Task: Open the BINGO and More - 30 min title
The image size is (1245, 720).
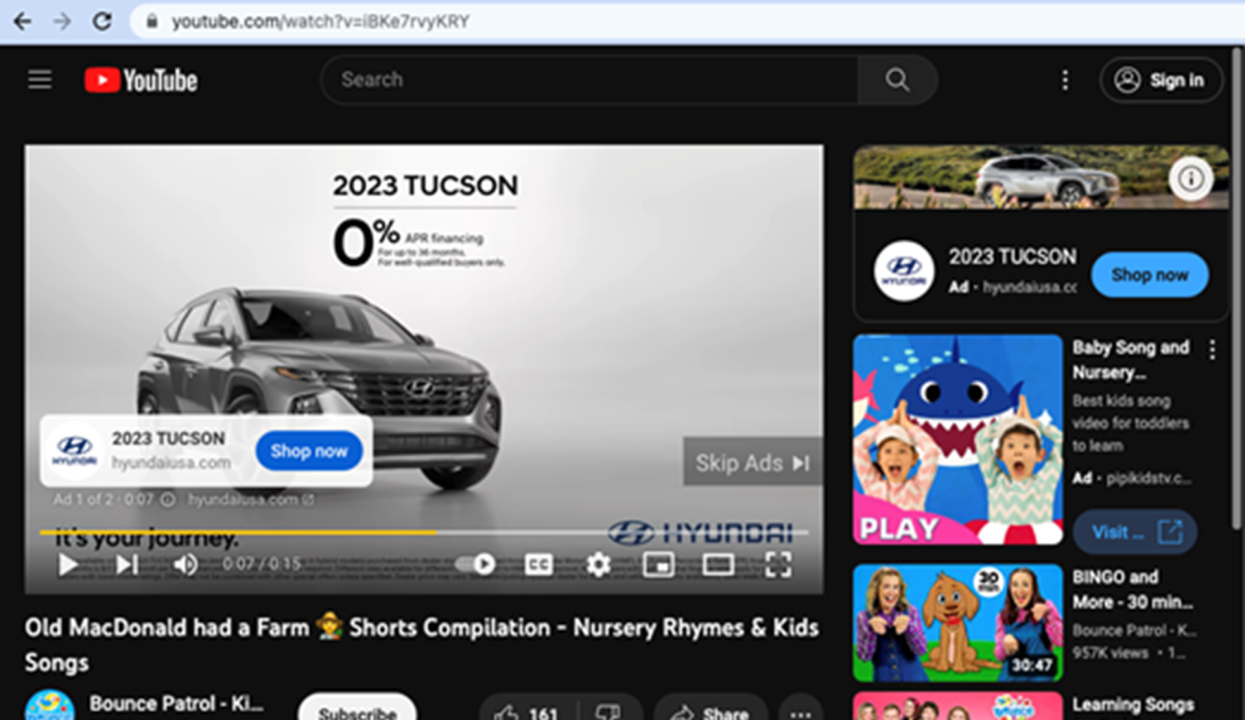Action: tap(1133, 589)
